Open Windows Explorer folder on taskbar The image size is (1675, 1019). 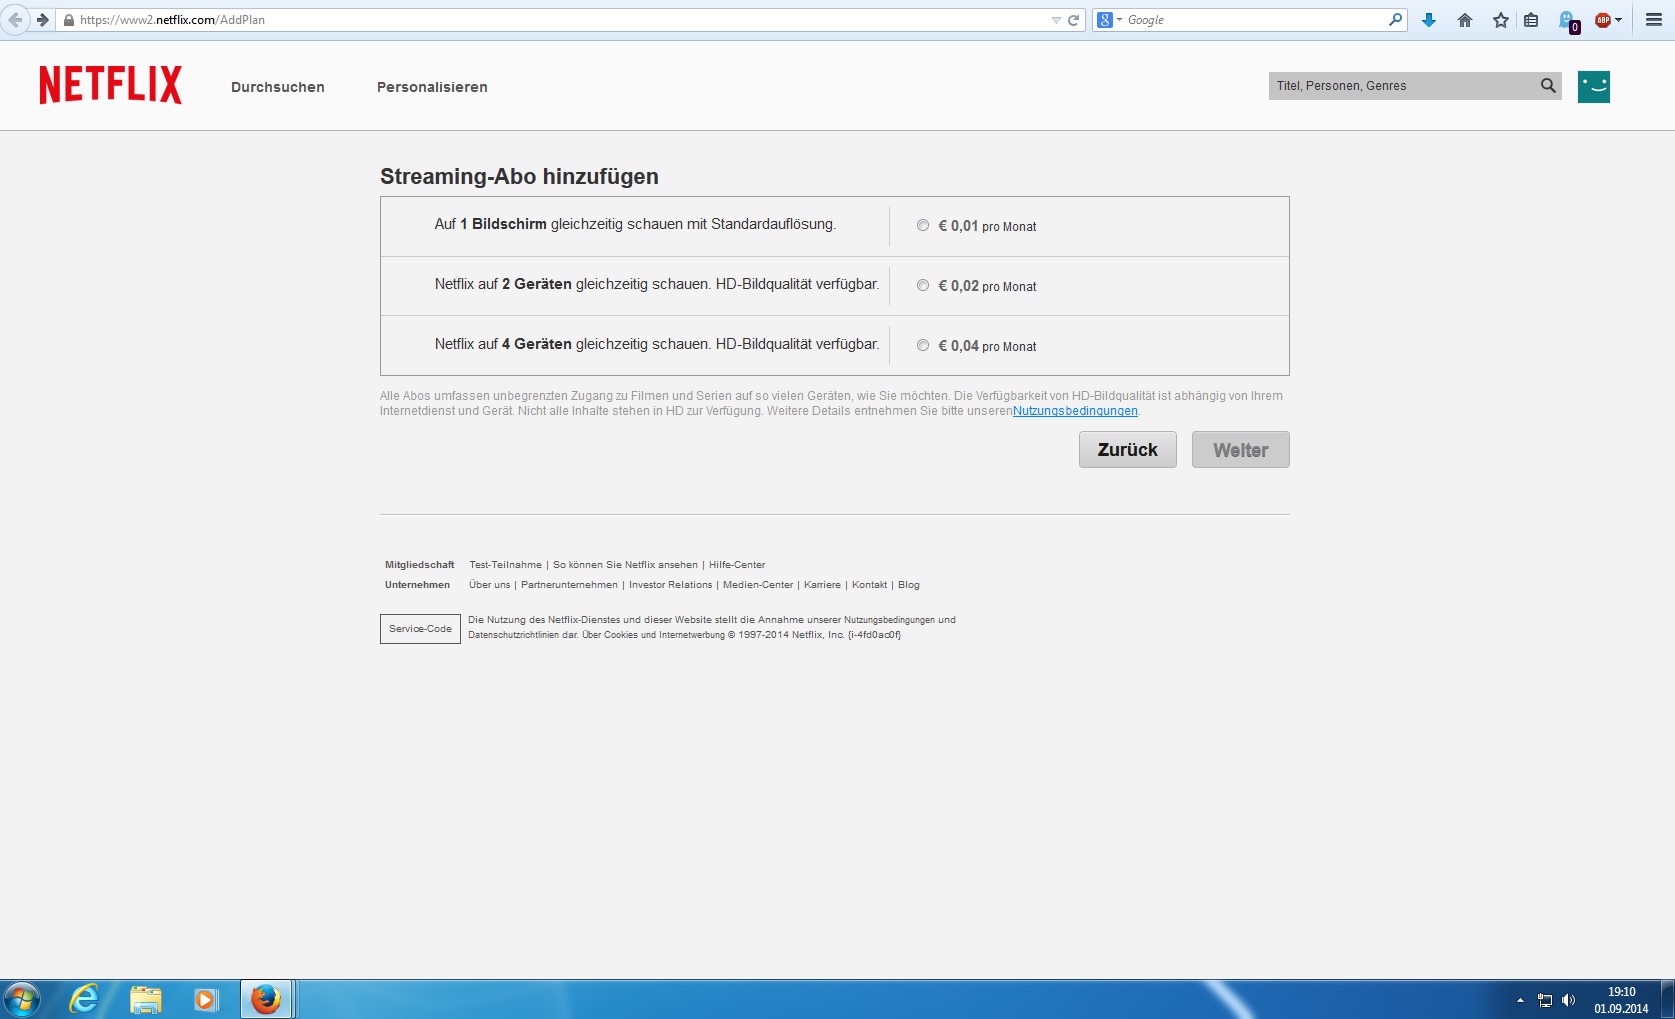coord(146,999)
